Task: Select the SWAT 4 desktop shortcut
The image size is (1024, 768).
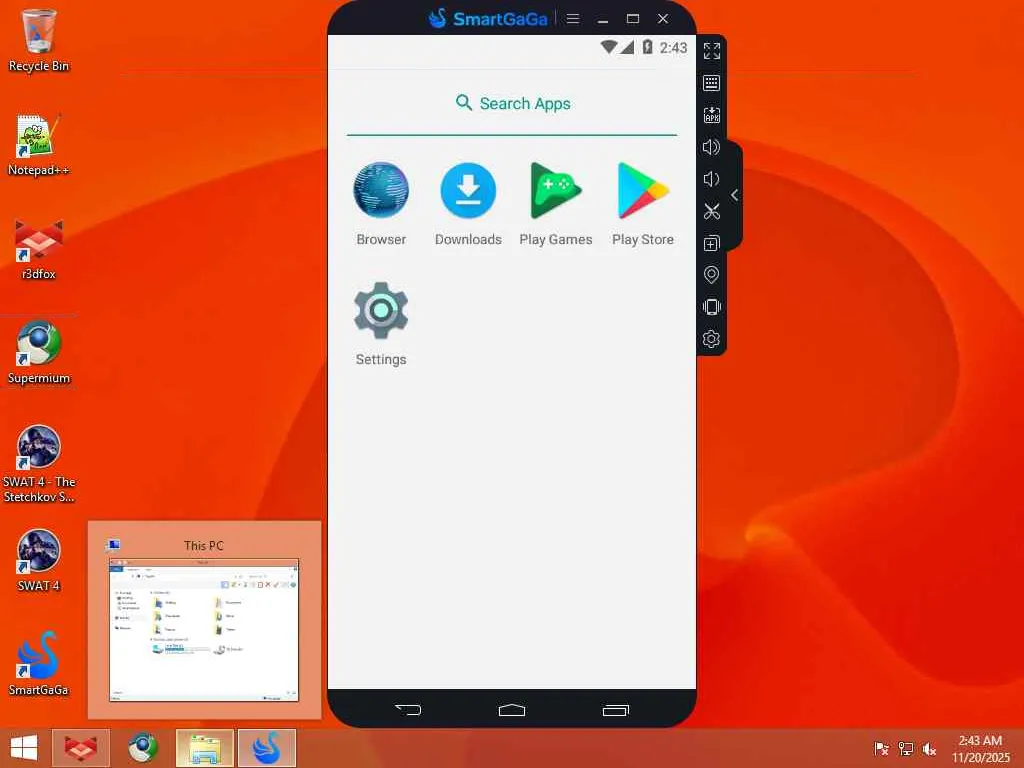Action: click(39, 561)
